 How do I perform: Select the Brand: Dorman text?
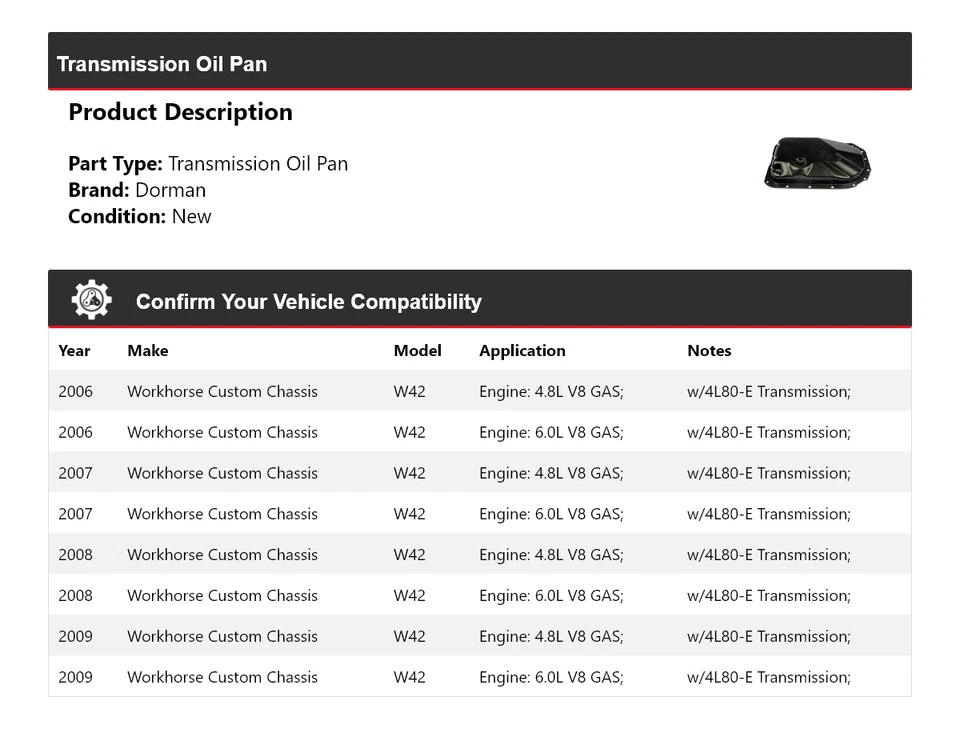coord(137,190)
